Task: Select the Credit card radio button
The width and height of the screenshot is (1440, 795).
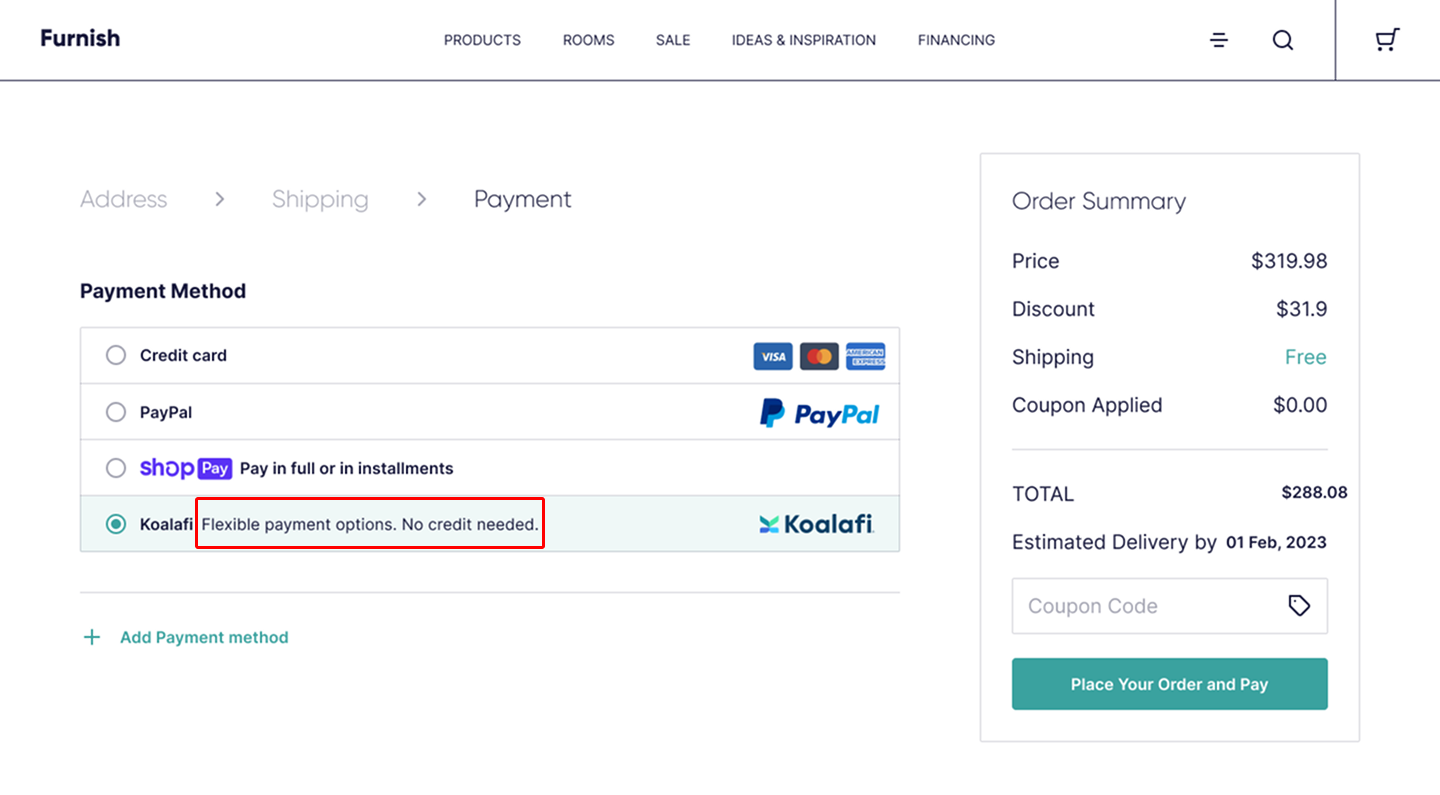Action: click(x=116, y=355)
